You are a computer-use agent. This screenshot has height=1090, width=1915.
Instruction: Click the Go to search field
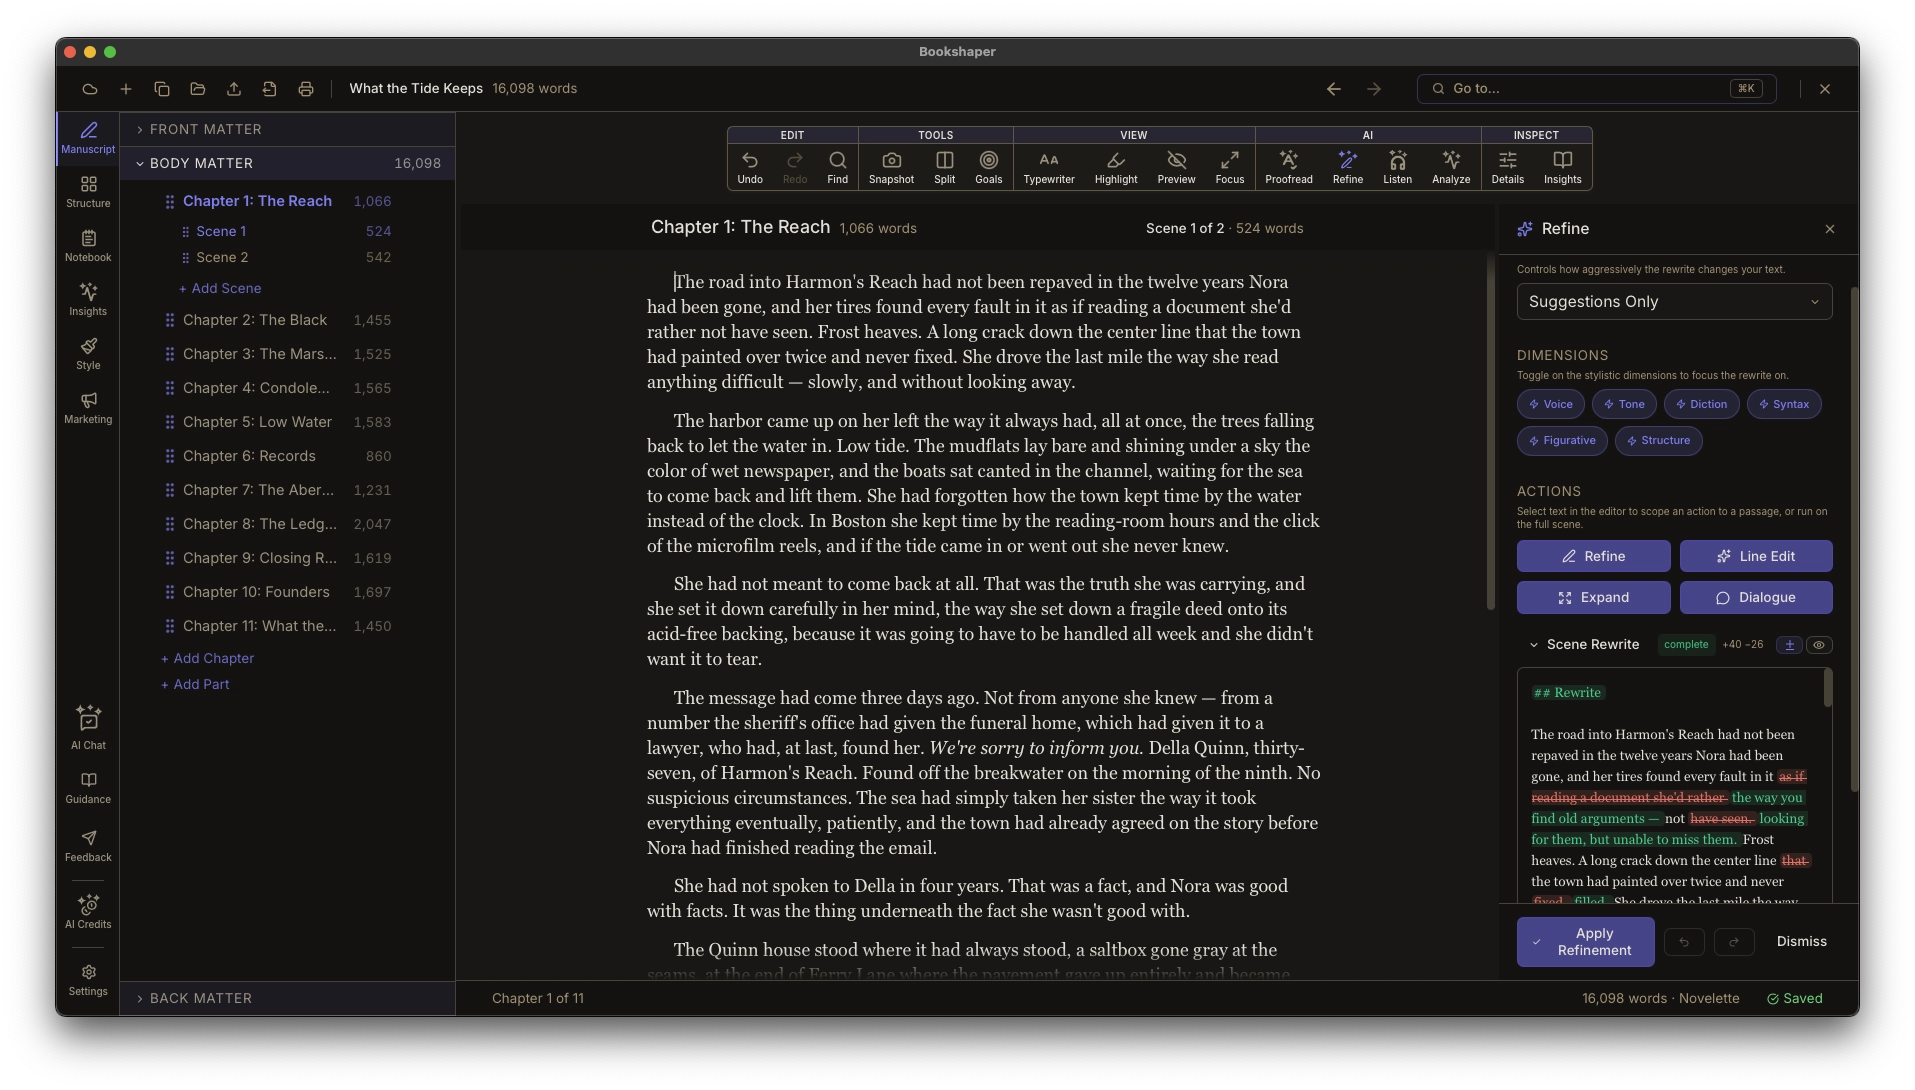[x=1596, y=89]
